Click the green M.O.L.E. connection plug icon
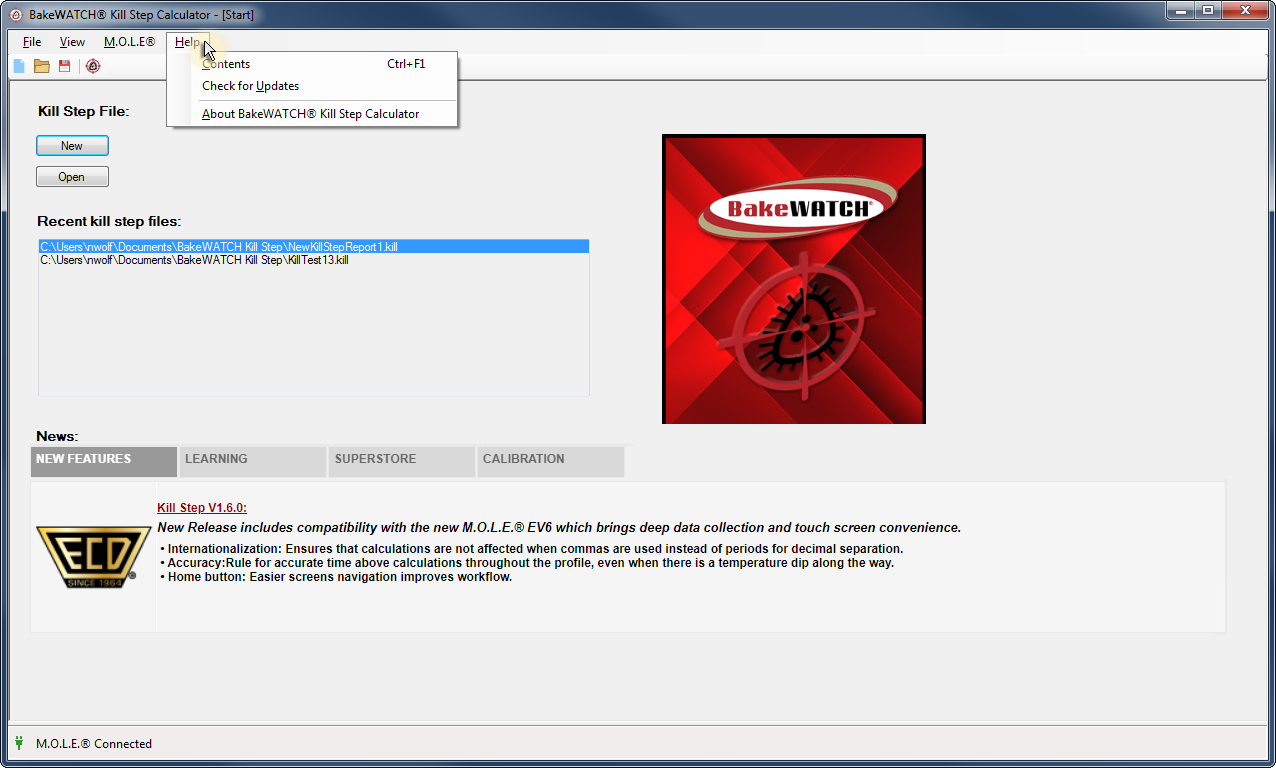Image resolution: width=1276 pixels, height=768 pixels. pos(19,743)
